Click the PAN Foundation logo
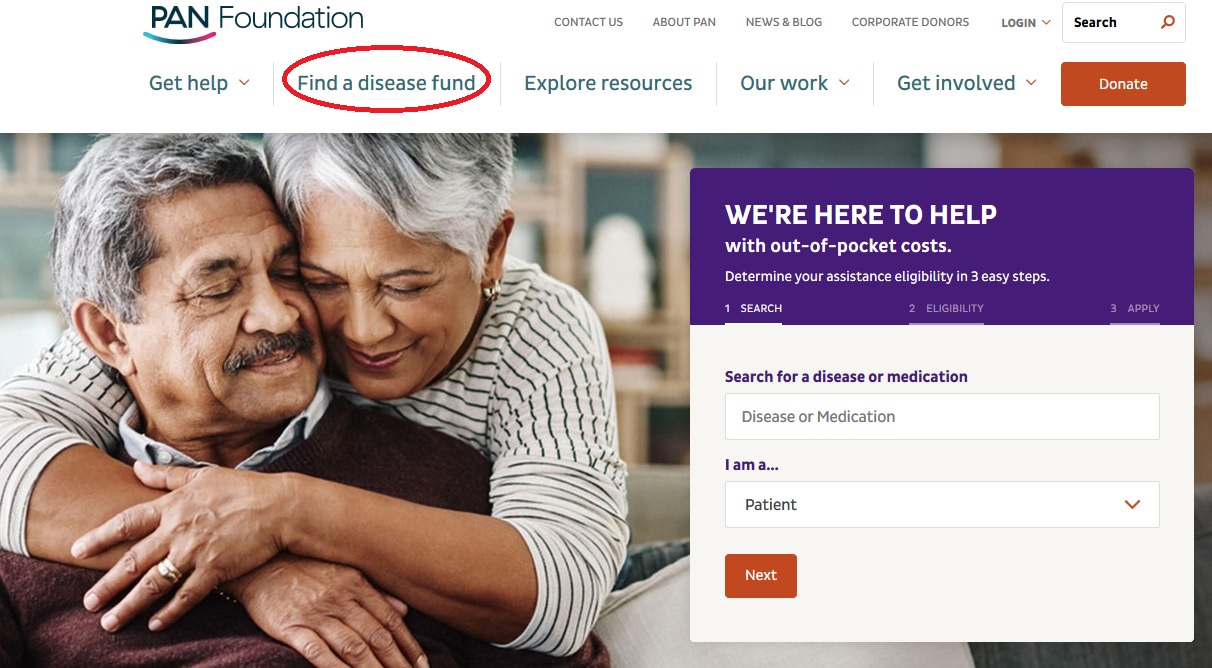Viewport: 1212px width, 668px height. [253, 22]
